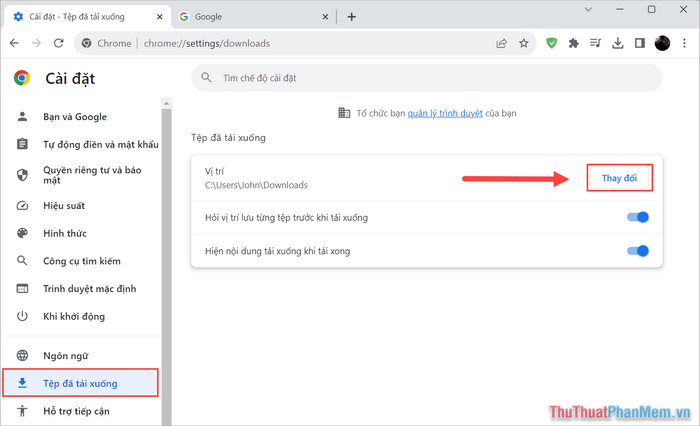
Task: Click the Chrome site info icon
Action: point(87,43)
